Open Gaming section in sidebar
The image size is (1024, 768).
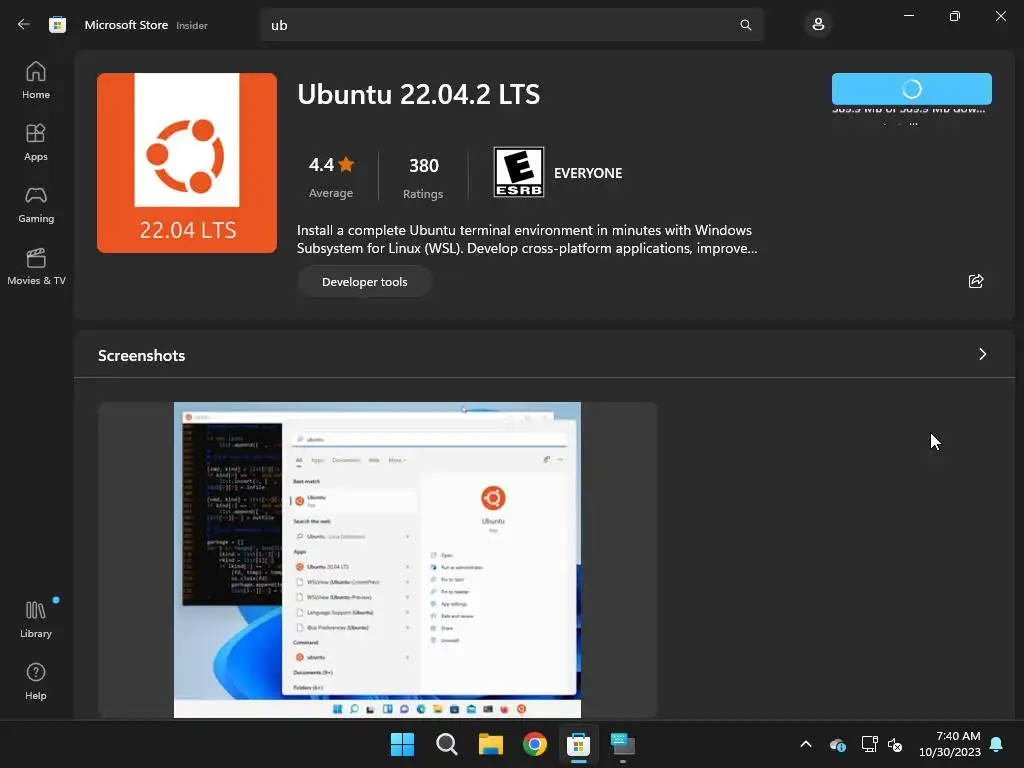tap(36, 204)
